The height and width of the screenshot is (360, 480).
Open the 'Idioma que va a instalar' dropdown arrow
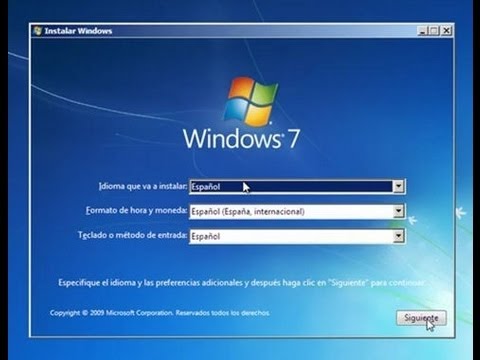(x=398, y=186)
